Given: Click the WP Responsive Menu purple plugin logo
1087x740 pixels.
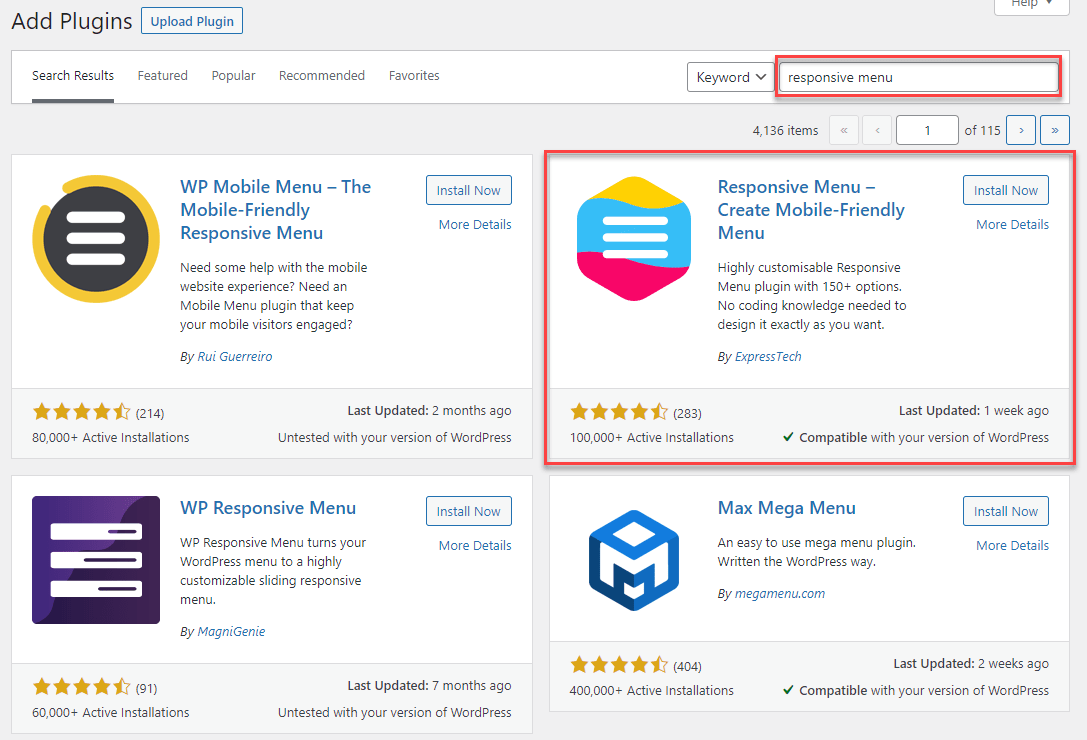Looking at the screenshot, I should [x=95, y=559].
